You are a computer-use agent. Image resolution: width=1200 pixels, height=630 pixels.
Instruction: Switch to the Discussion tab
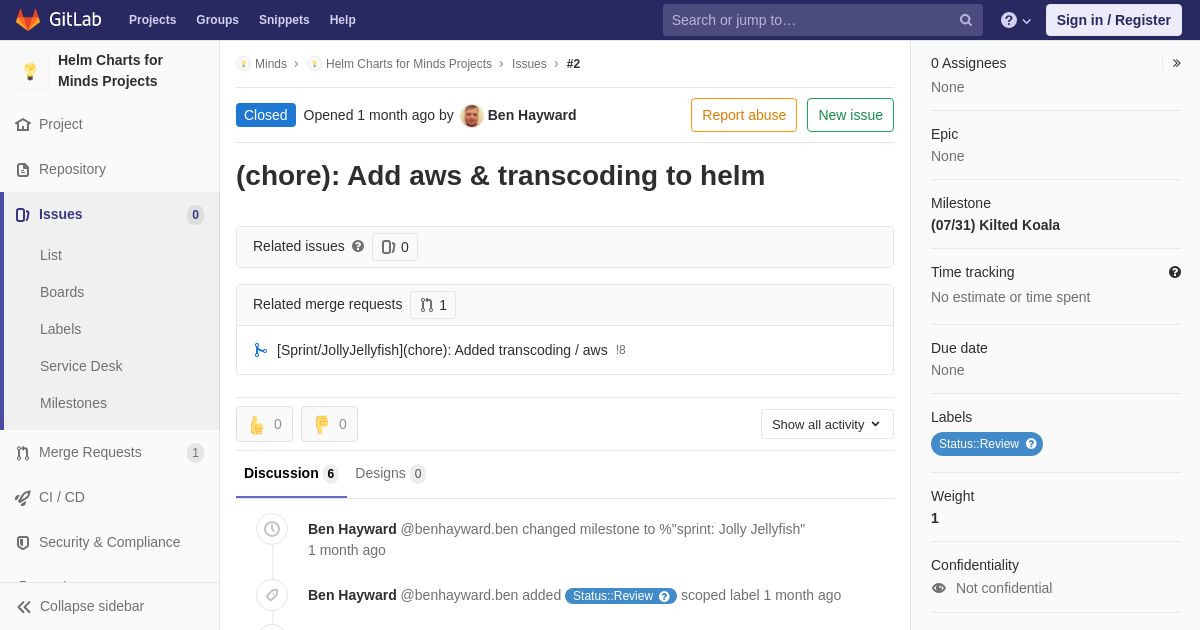coord(291,474)
